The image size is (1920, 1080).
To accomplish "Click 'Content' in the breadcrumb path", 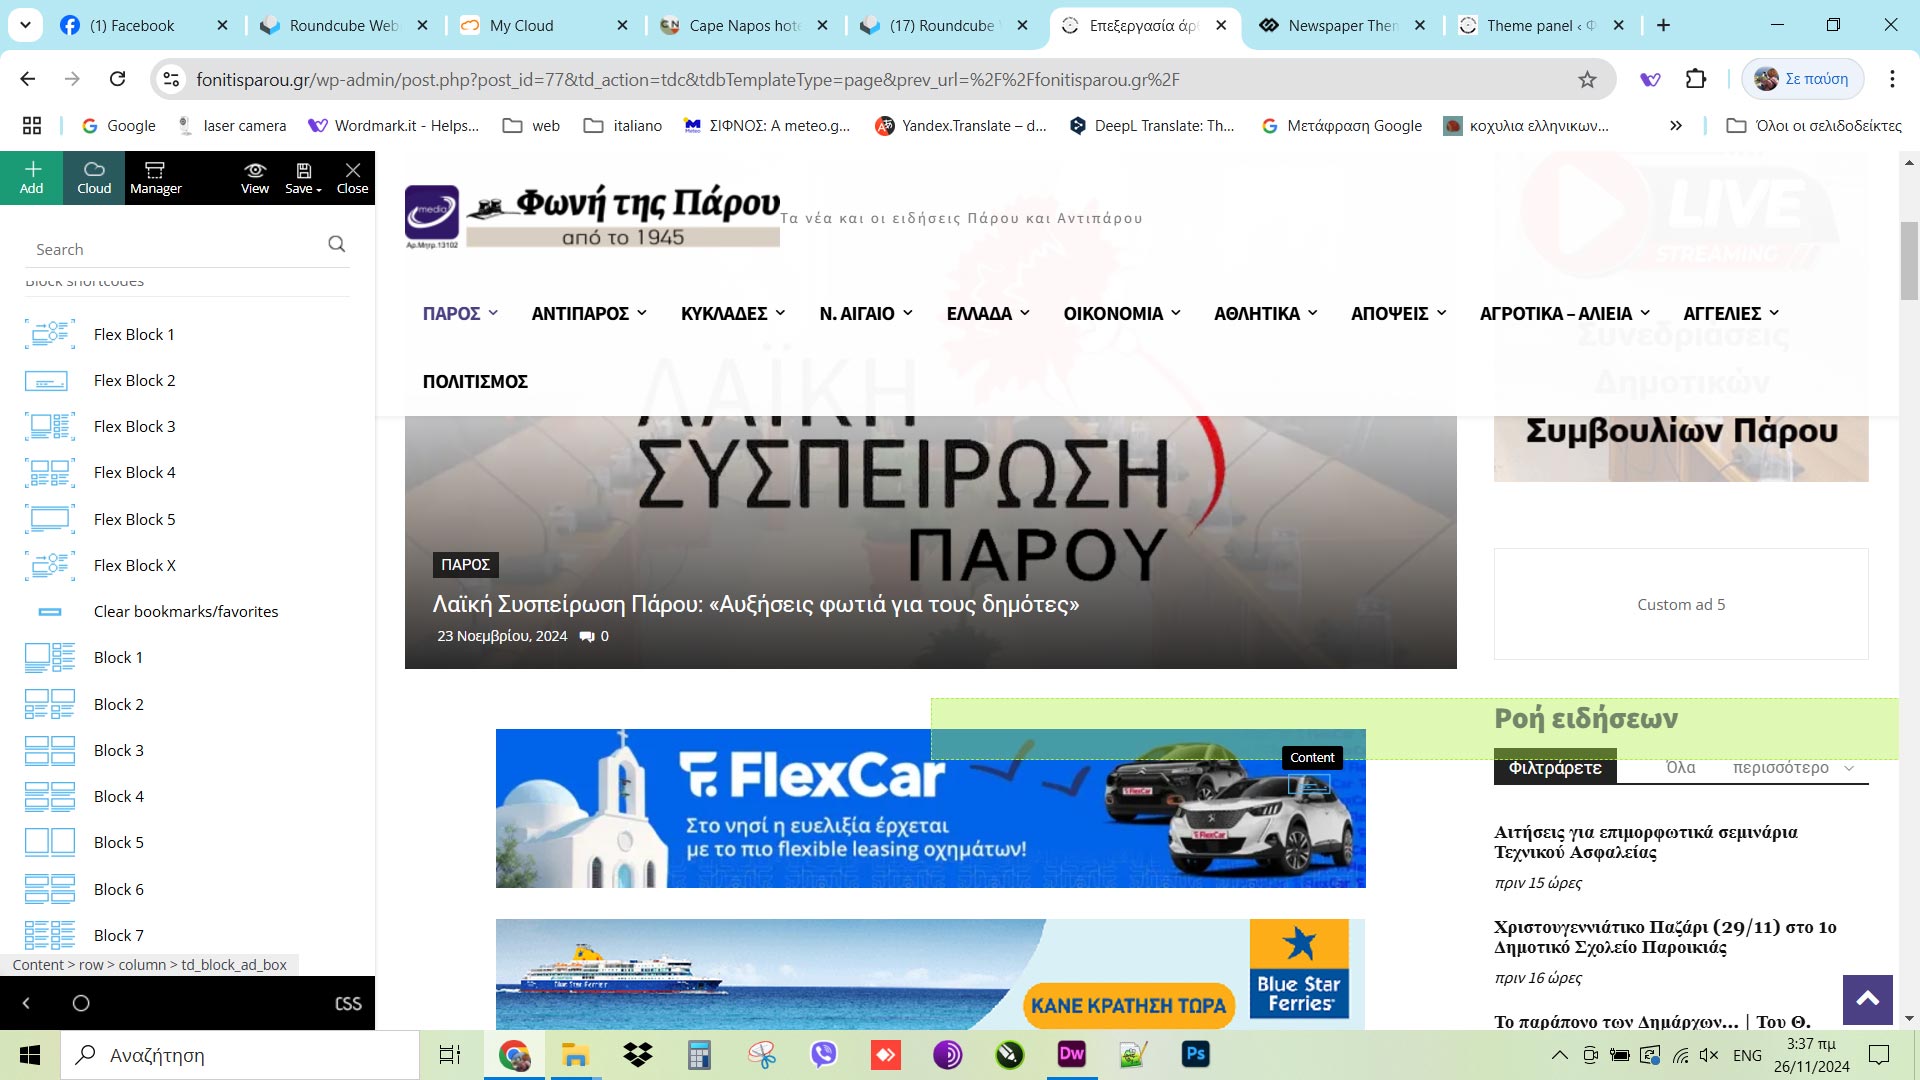I will (x=38, y=965).
